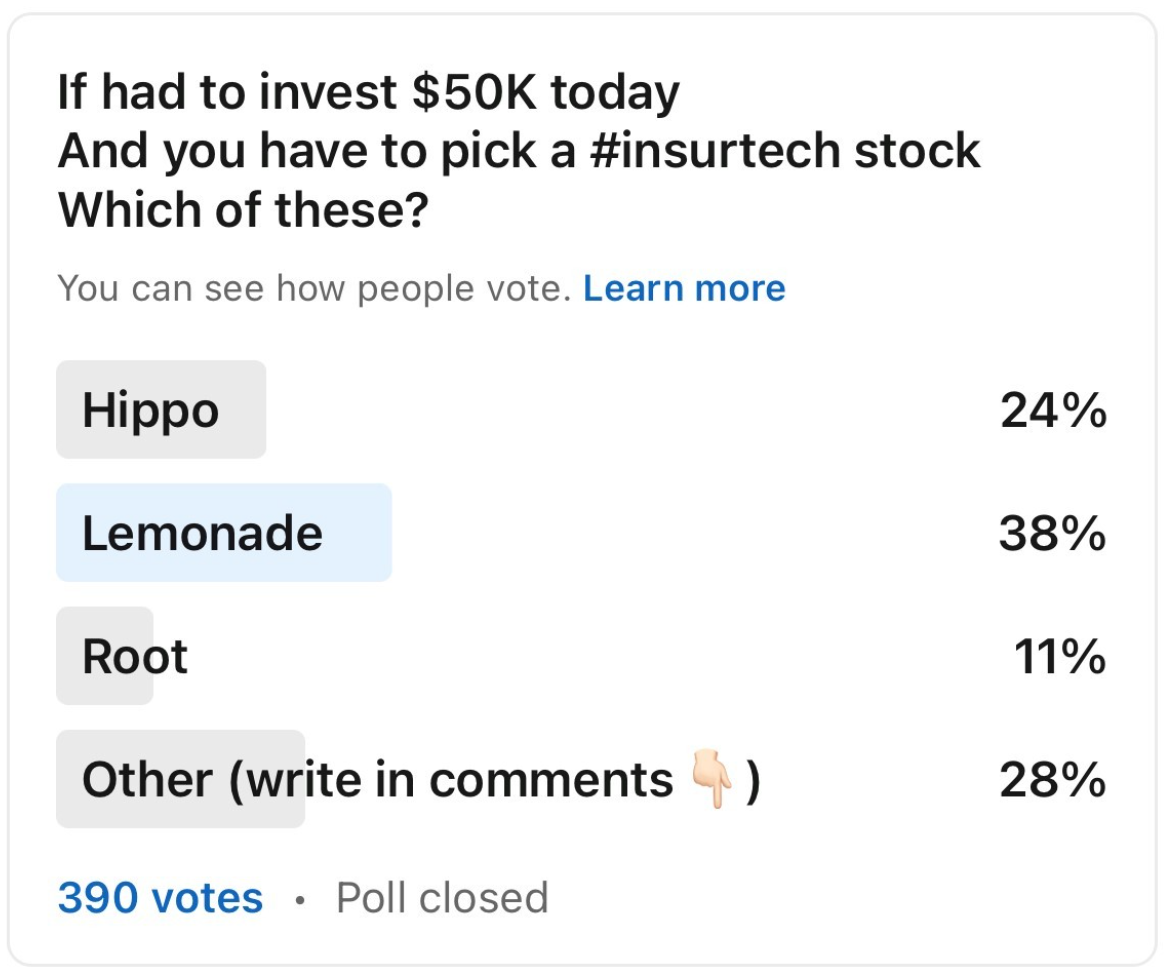
Task: Click the Poll closed status text
Action: 442,898
